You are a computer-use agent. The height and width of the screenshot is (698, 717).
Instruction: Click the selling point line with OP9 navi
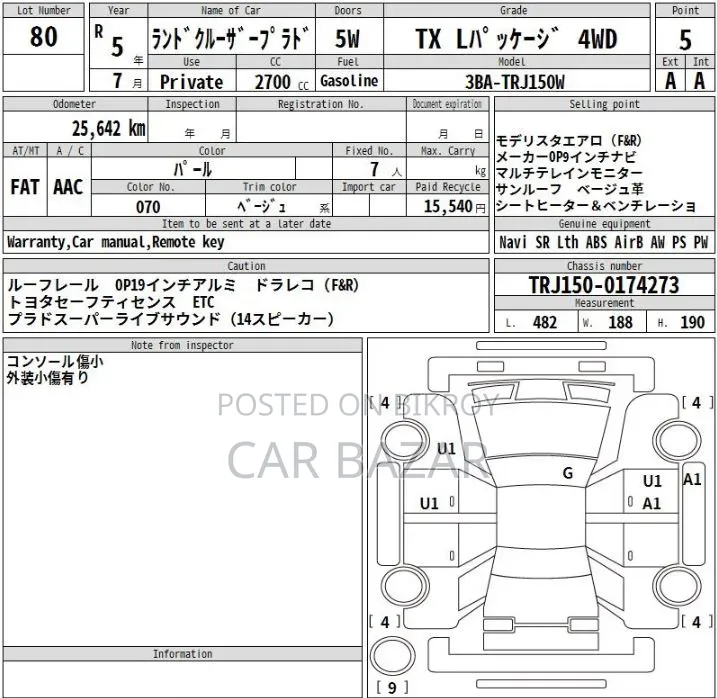pyautogui.click(x=566, y=157)
